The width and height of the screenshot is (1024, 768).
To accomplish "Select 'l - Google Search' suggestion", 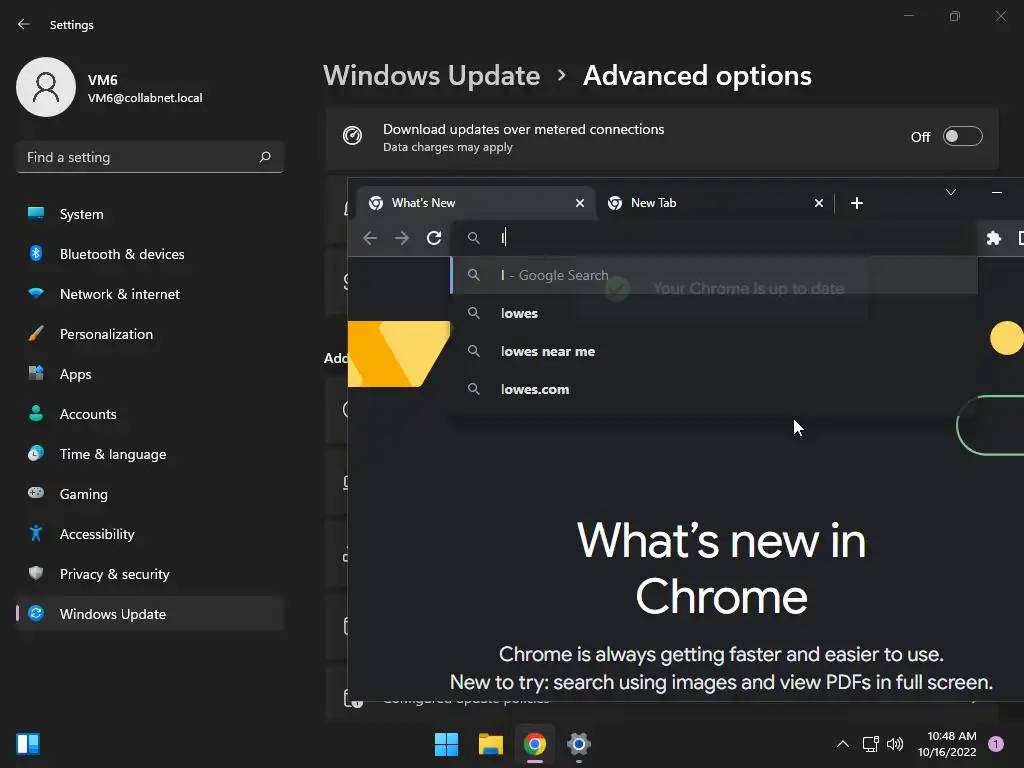I will tap(714, 276).
